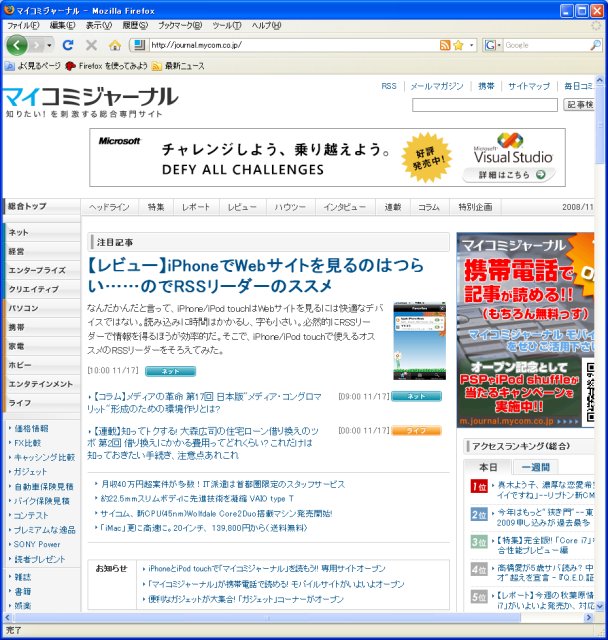
Task: Open the back/forward history dropdown arrow
Action: coord(49,45)
